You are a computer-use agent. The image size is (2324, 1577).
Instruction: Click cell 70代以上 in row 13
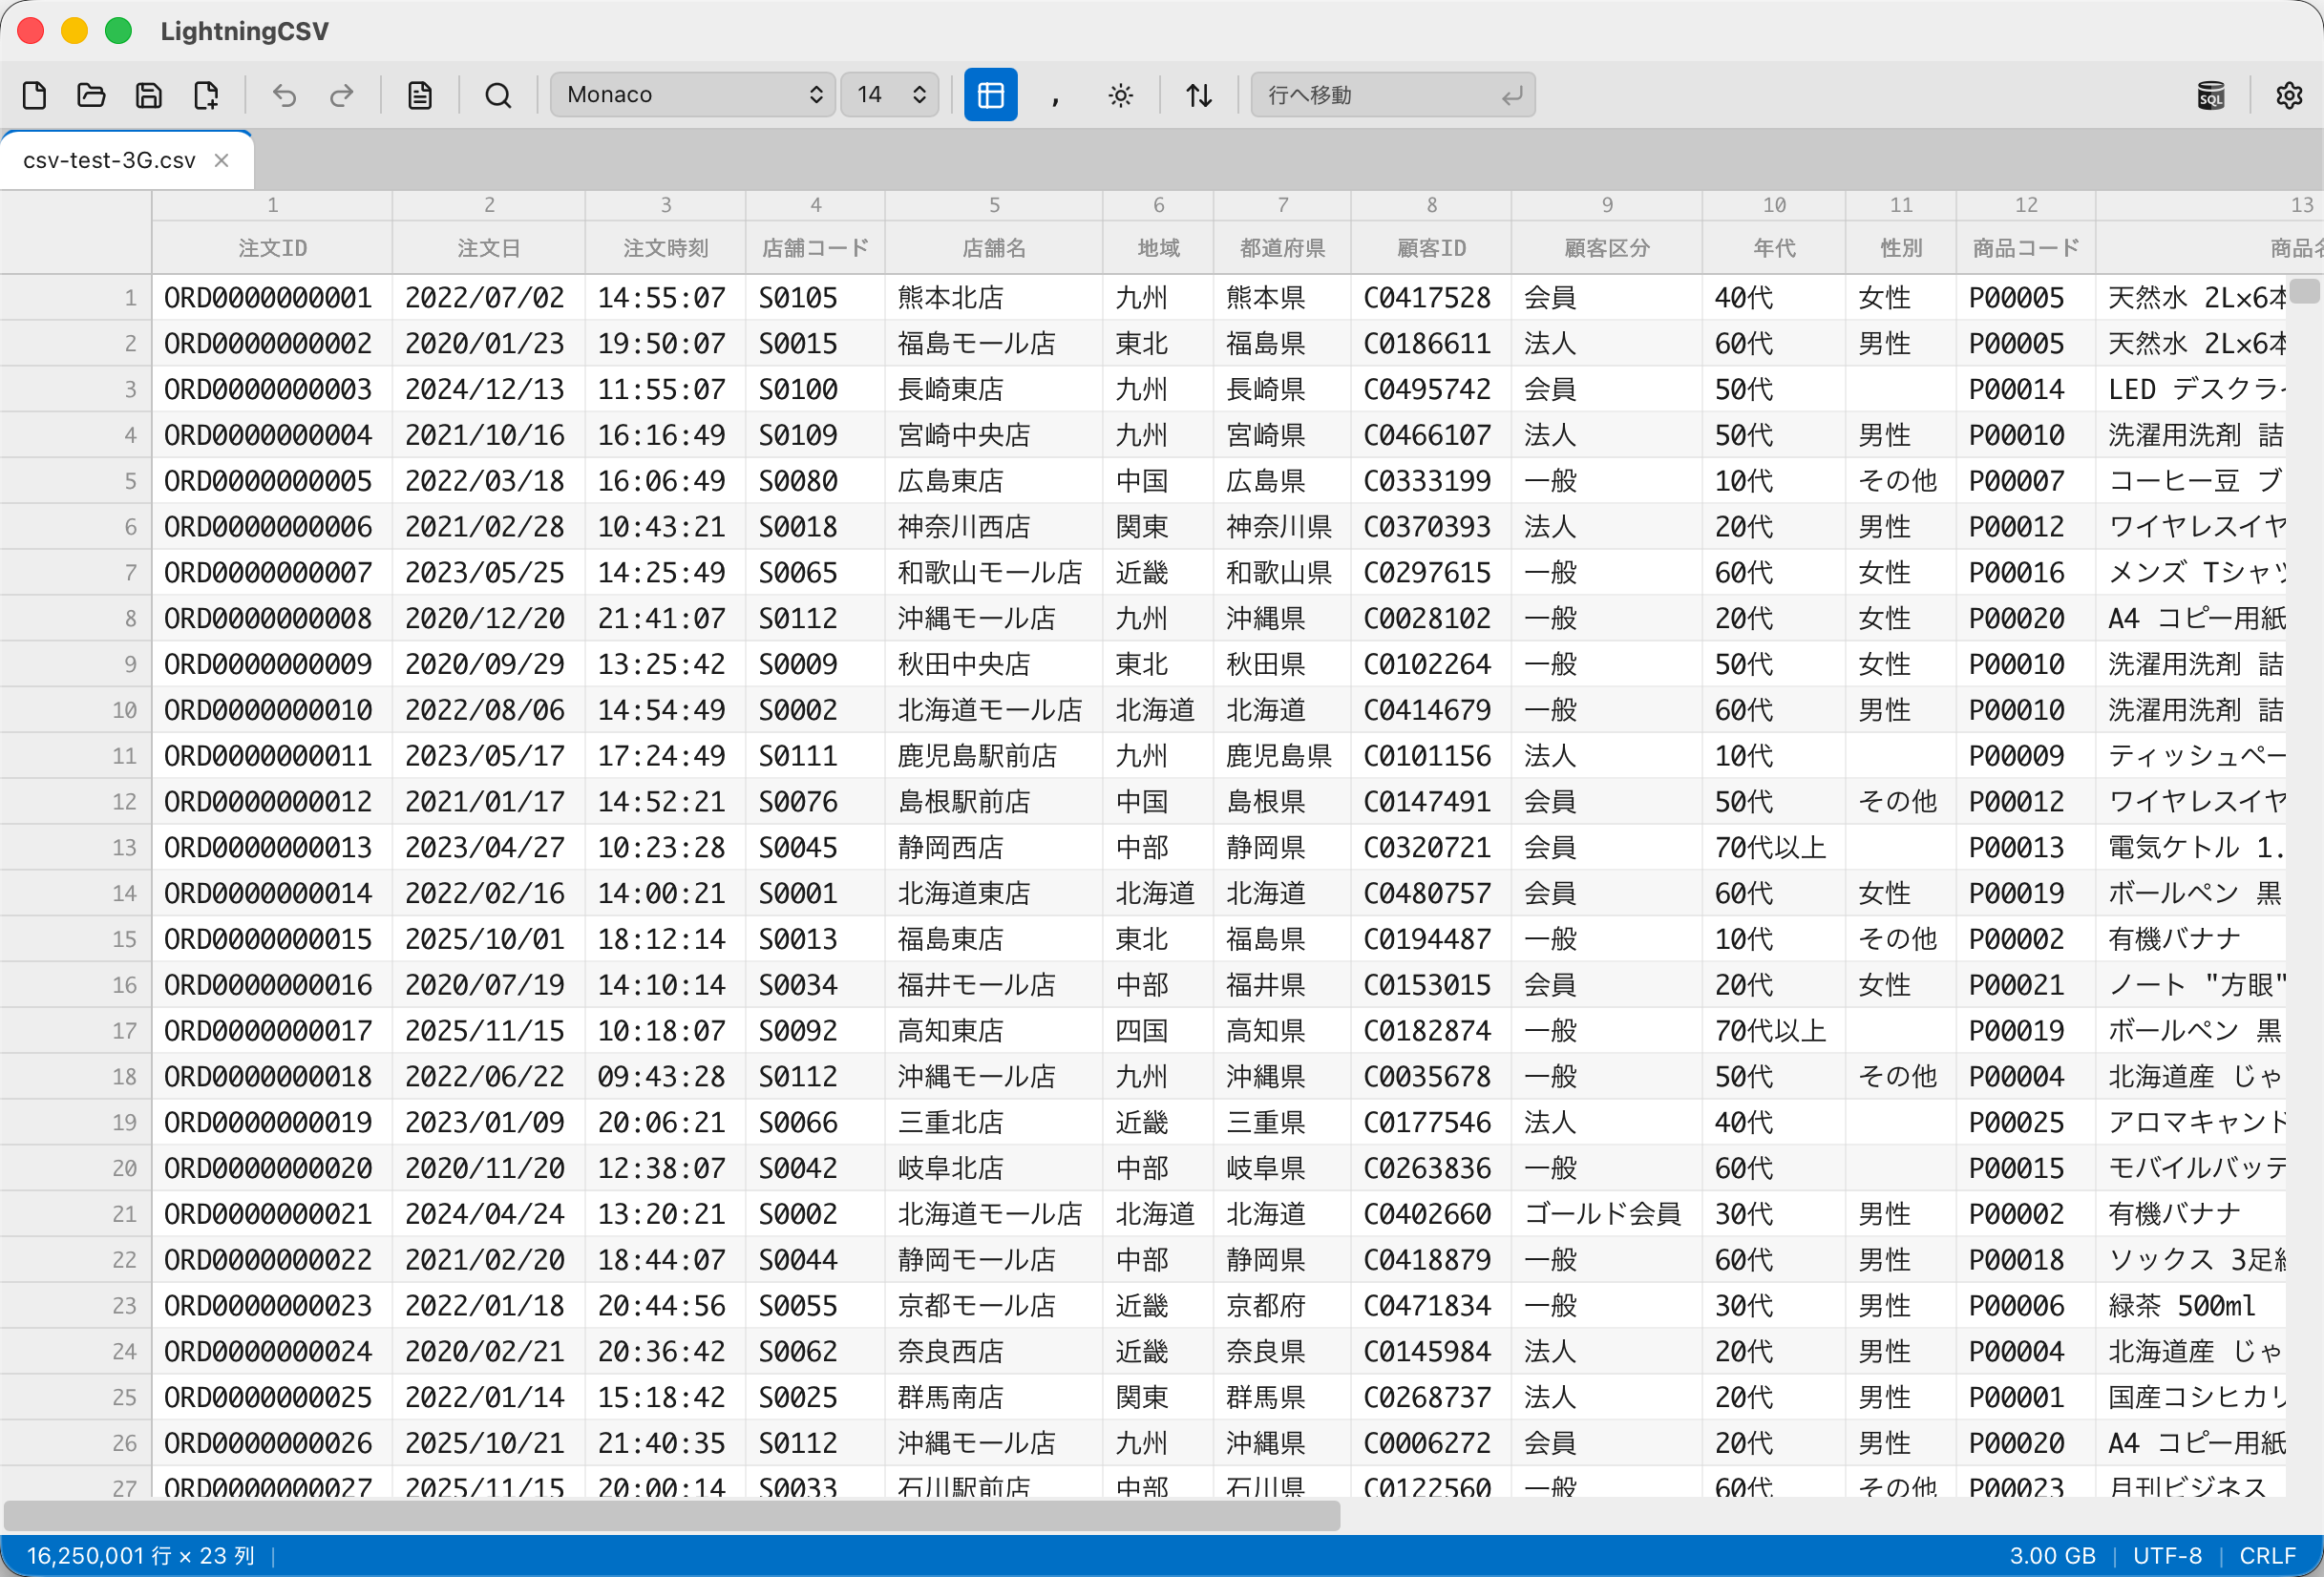tap(1774, 848)
